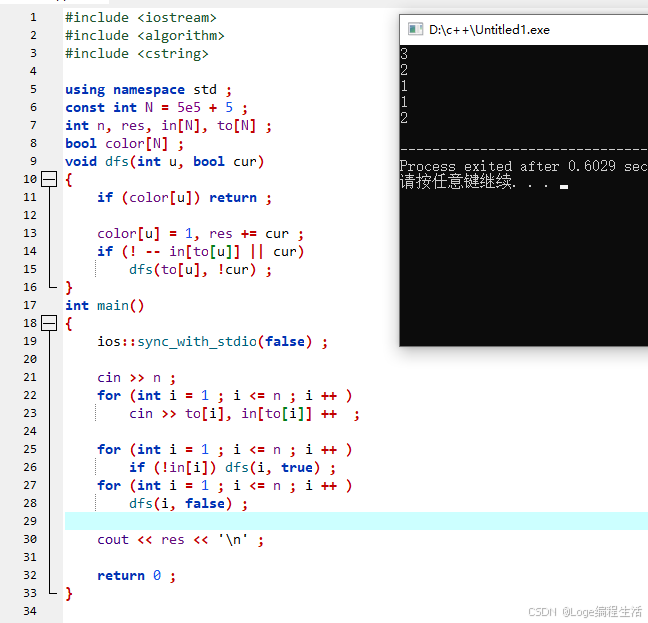The width and height of the screenshot is (648, 623).
Task: Click the dfs(to[u], !cur) call
Action: tap(200, 270)
